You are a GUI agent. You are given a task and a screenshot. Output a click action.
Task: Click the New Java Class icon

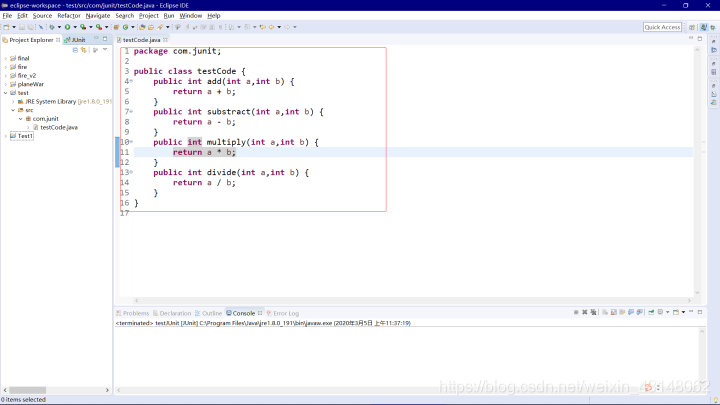tap(125, 27)
